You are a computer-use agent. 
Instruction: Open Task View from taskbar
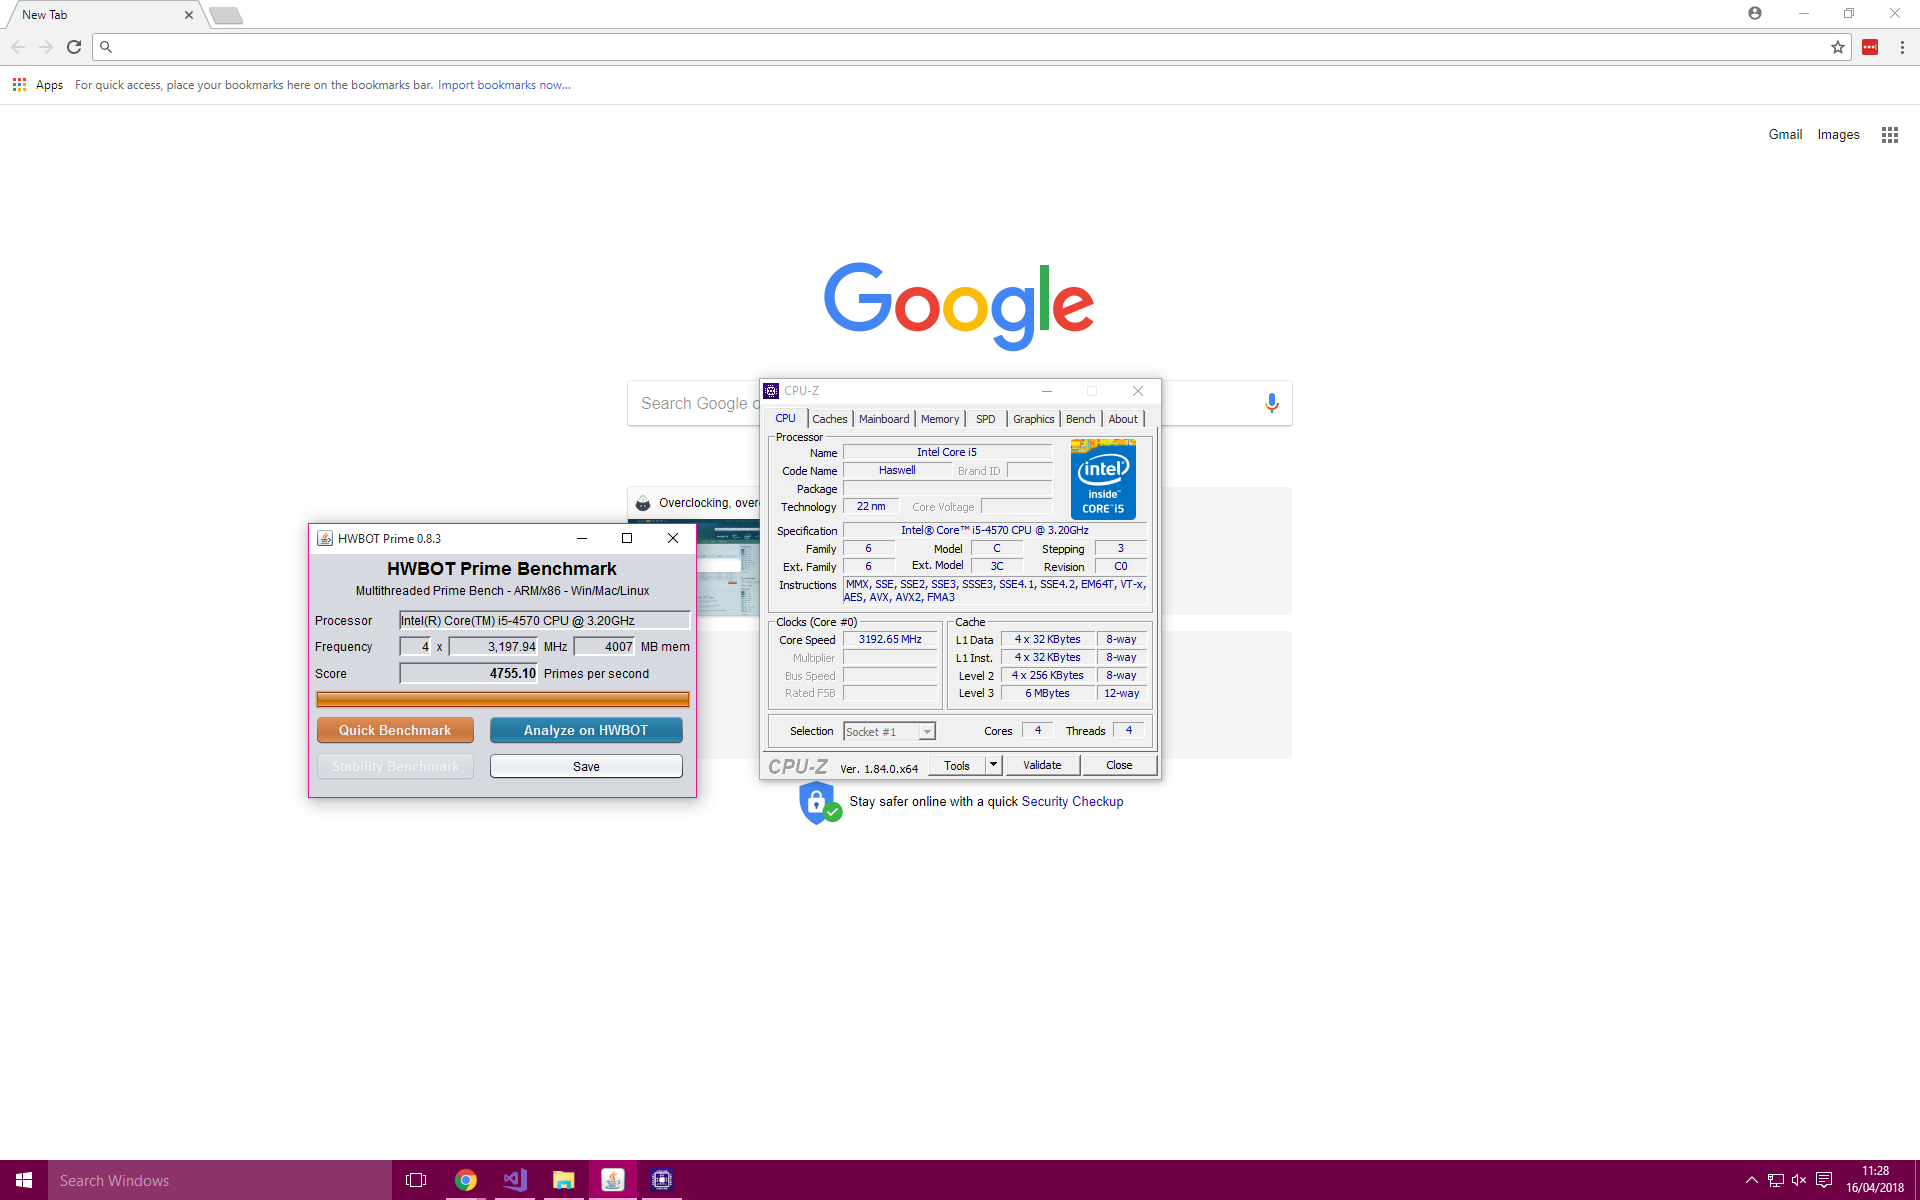click(416, 1180)
